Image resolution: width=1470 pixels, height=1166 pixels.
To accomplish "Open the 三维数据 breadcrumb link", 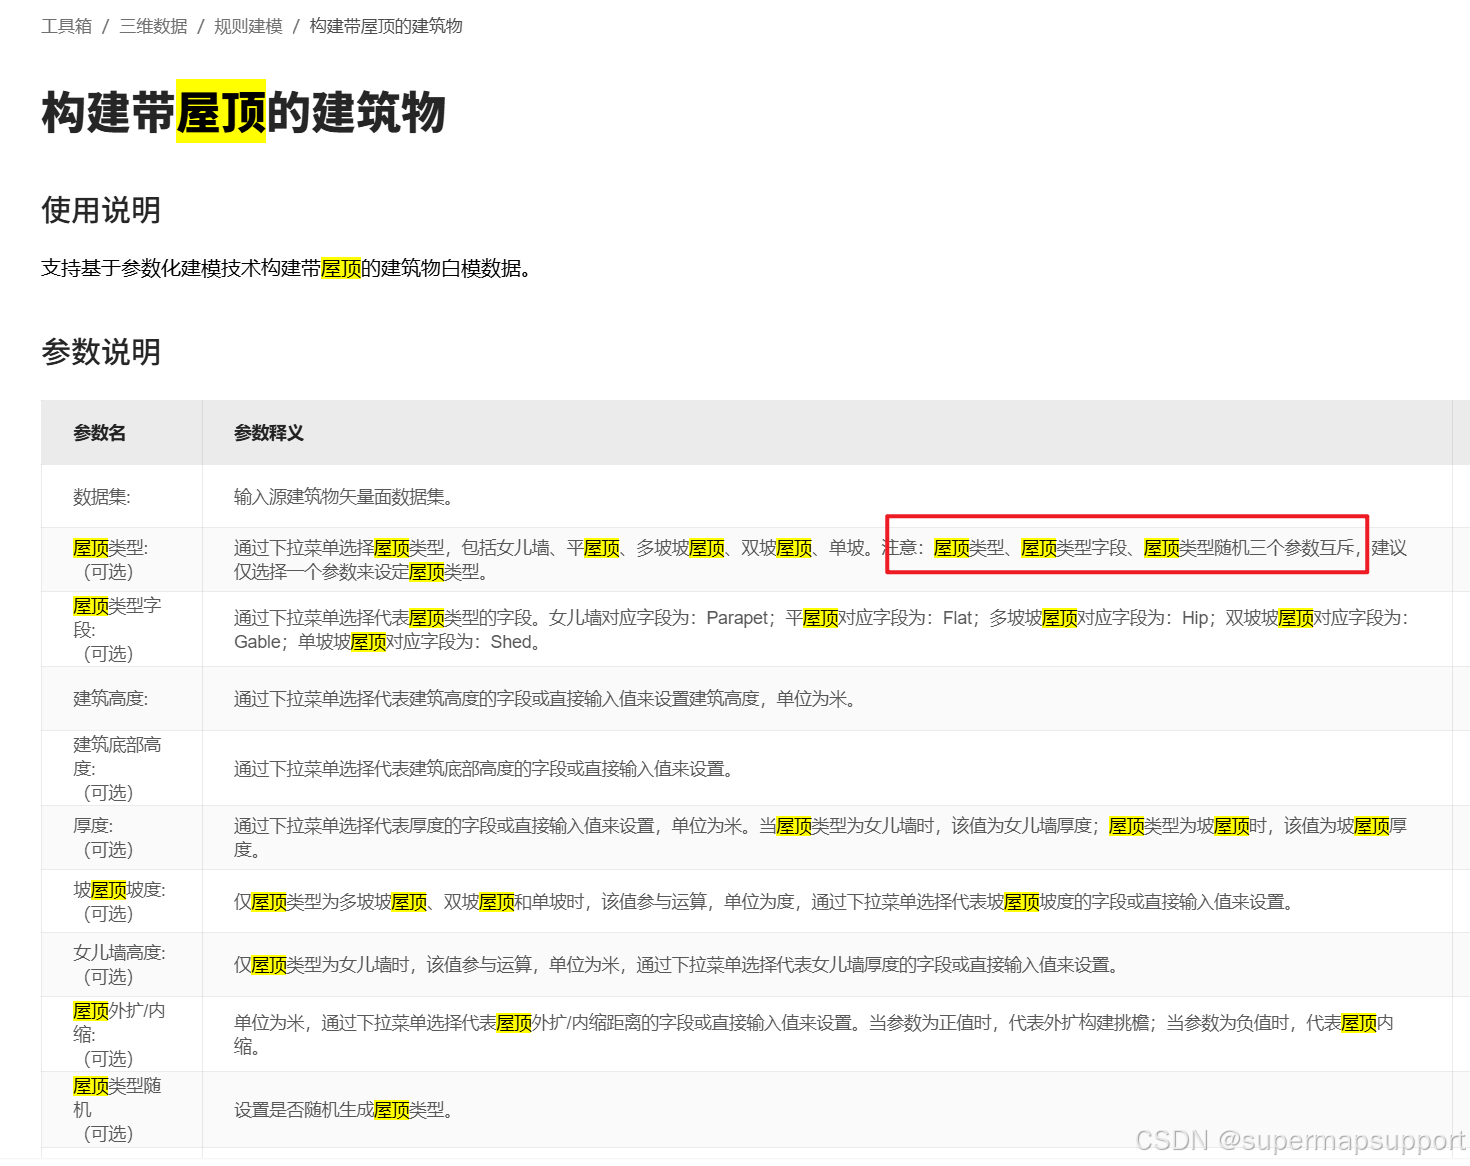I will [152, 26].
